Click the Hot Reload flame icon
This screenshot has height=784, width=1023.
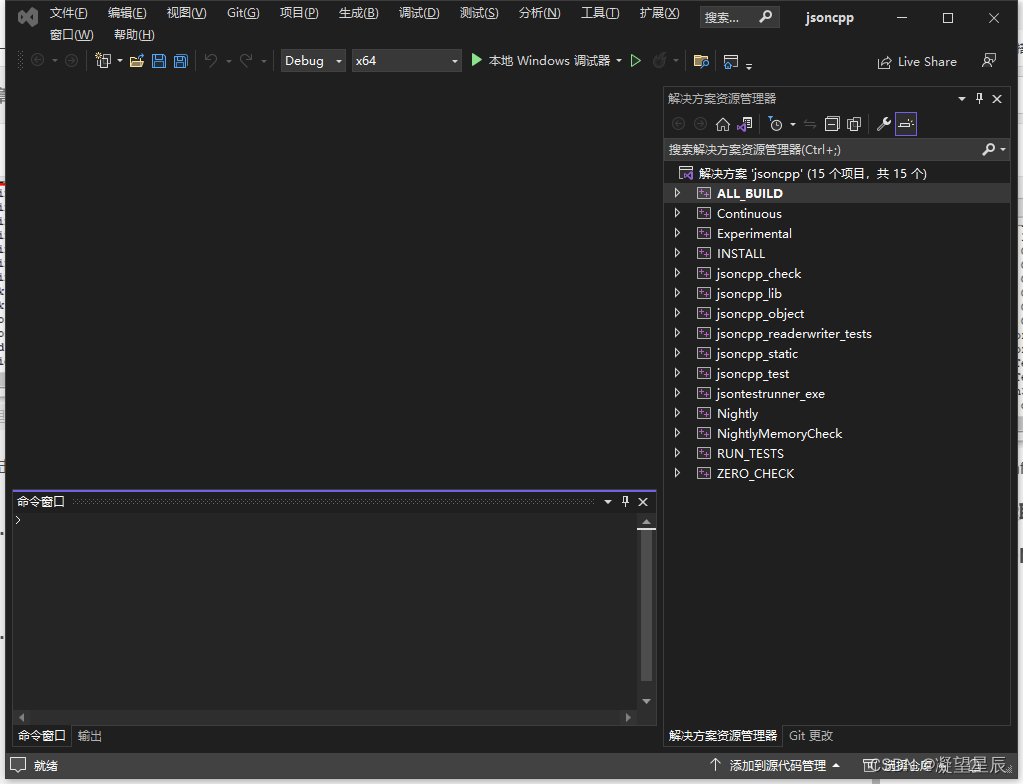660,61
